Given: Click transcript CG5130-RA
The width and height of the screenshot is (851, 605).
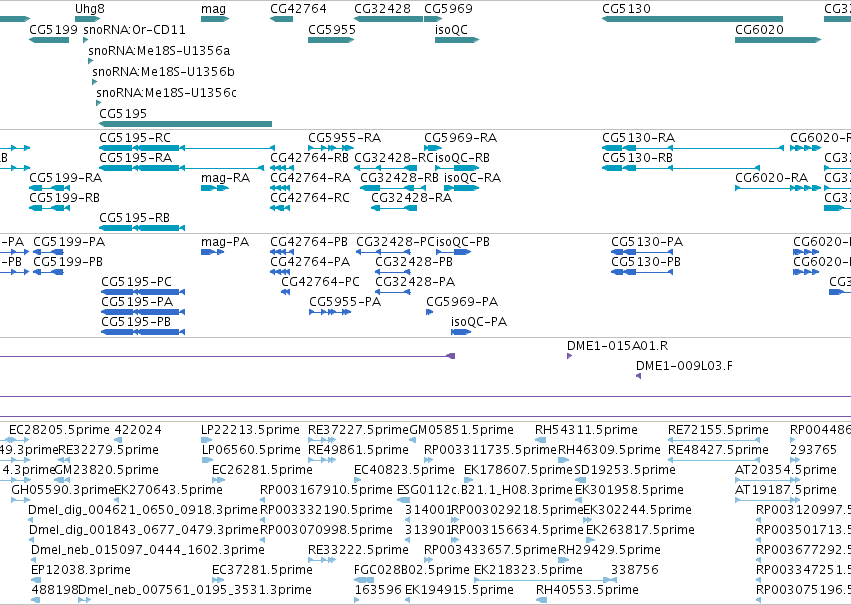Looking at the screenshot, I should pos(693,148).
